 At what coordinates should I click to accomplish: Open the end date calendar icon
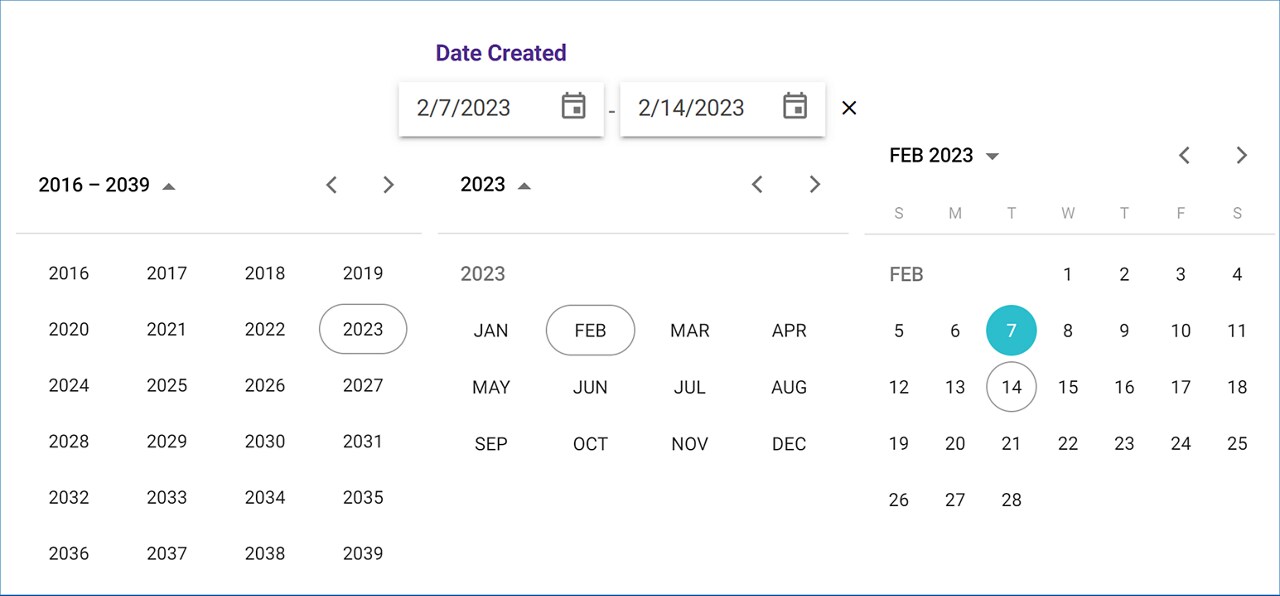point(795,106)
